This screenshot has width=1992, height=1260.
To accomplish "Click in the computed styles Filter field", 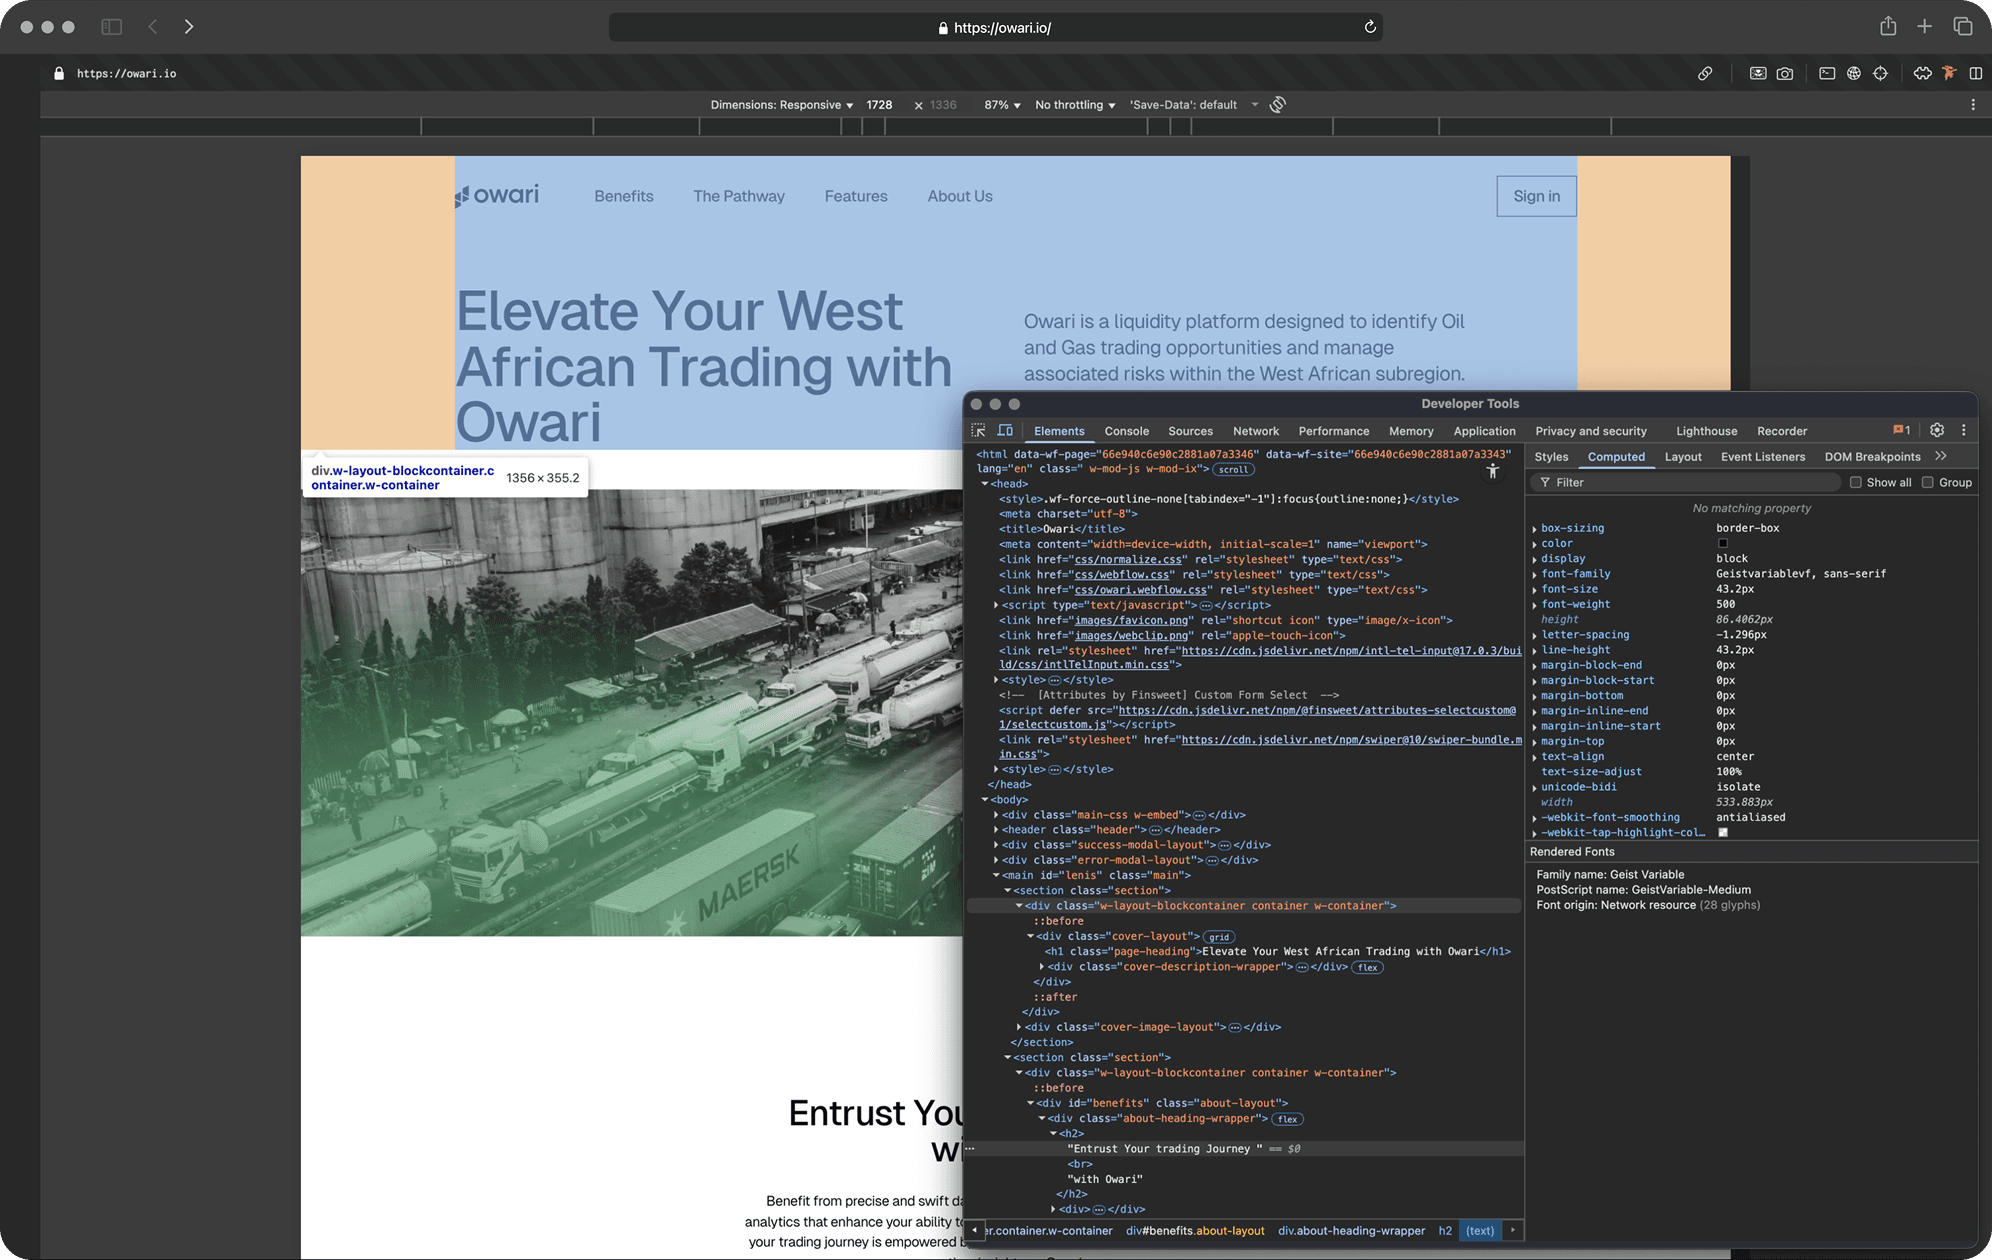I will click(1690, 483).
